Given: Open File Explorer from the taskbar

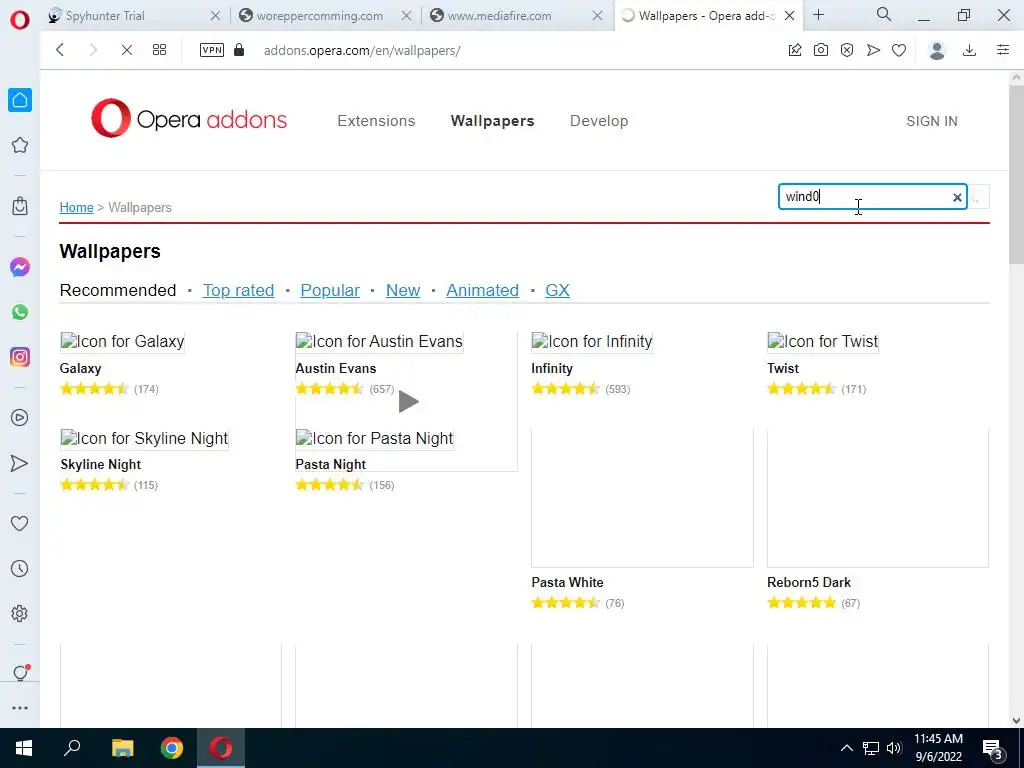Looking at the screenshot, I should (122, 748).
